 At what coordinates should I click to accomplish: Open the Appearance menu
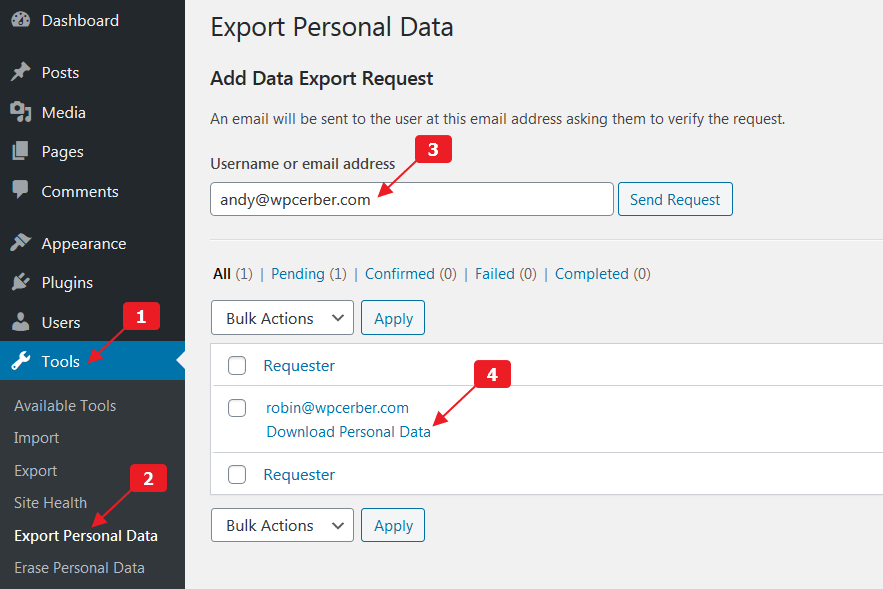84,244
